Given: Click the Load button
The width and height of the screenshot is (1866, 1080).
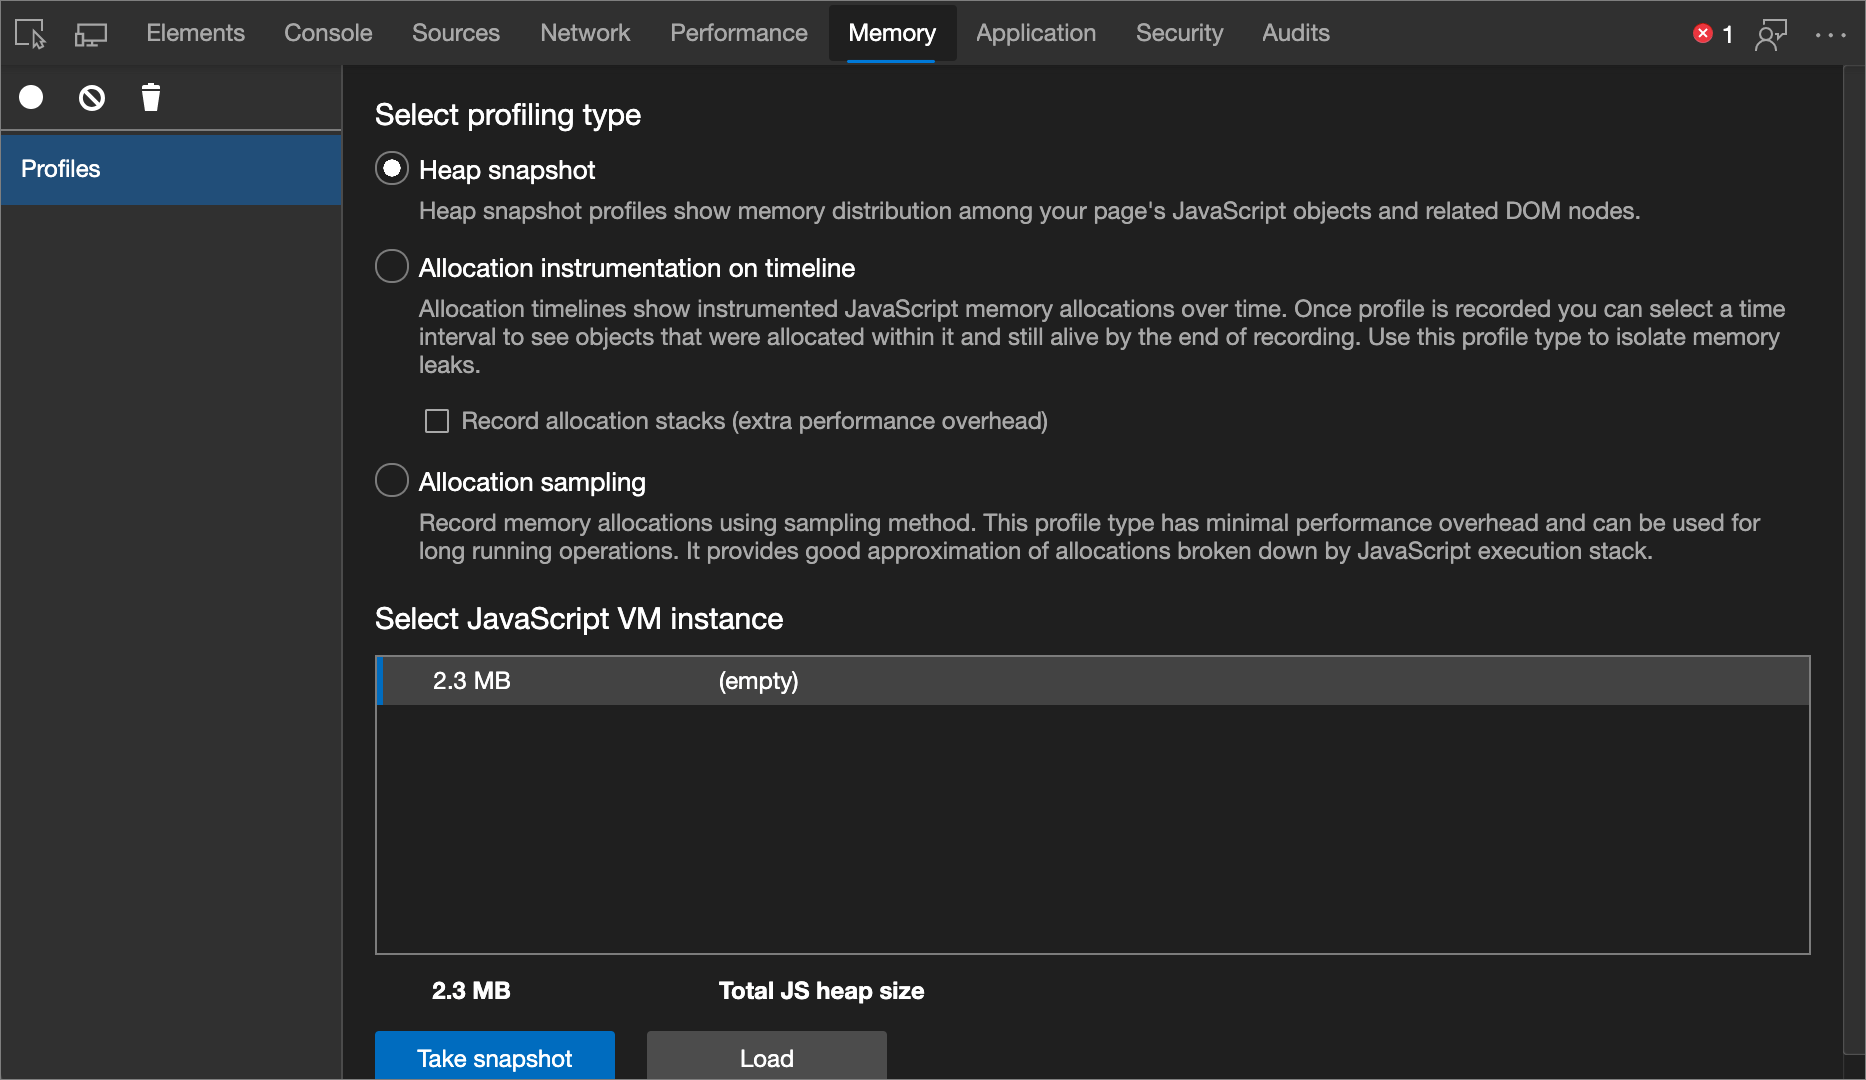Looking at the screenshot, I should coord(766,1057).
